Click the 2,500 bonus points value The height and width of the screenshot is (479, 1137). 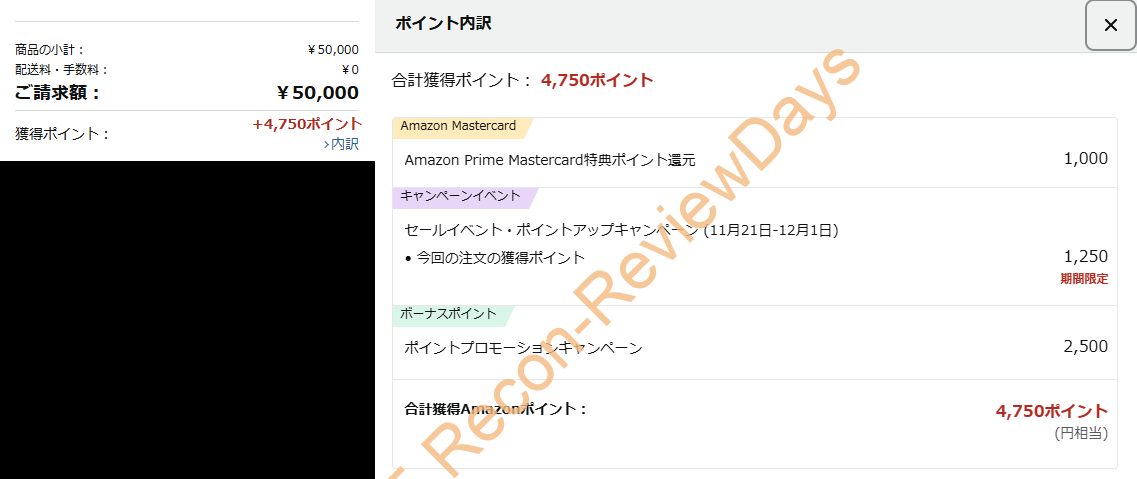[x=1086, y=347]
